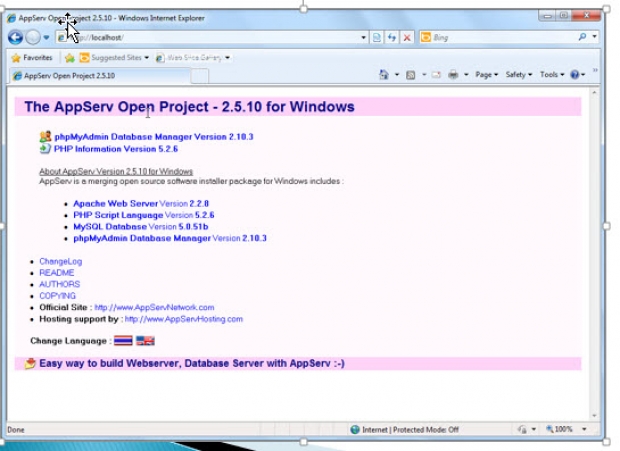Select the AppServ Open Project 2.5.10 tab
This screenshot has width=620, height=451.
pyautogui.click(x=100, y=75)
